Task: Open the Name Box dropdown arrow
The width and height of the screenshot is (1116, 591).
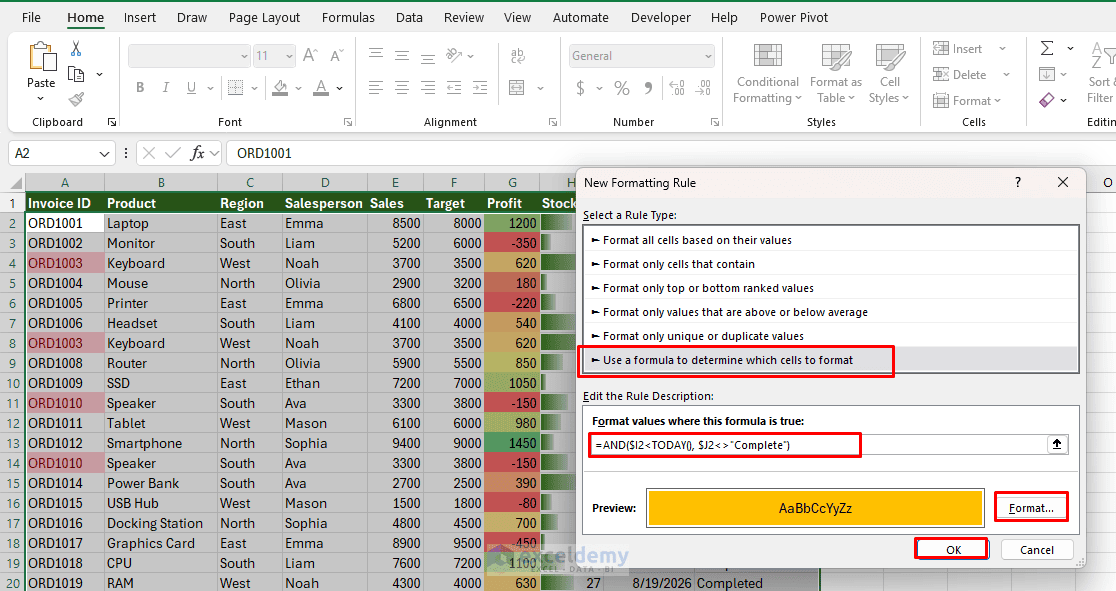Action: 104,153
